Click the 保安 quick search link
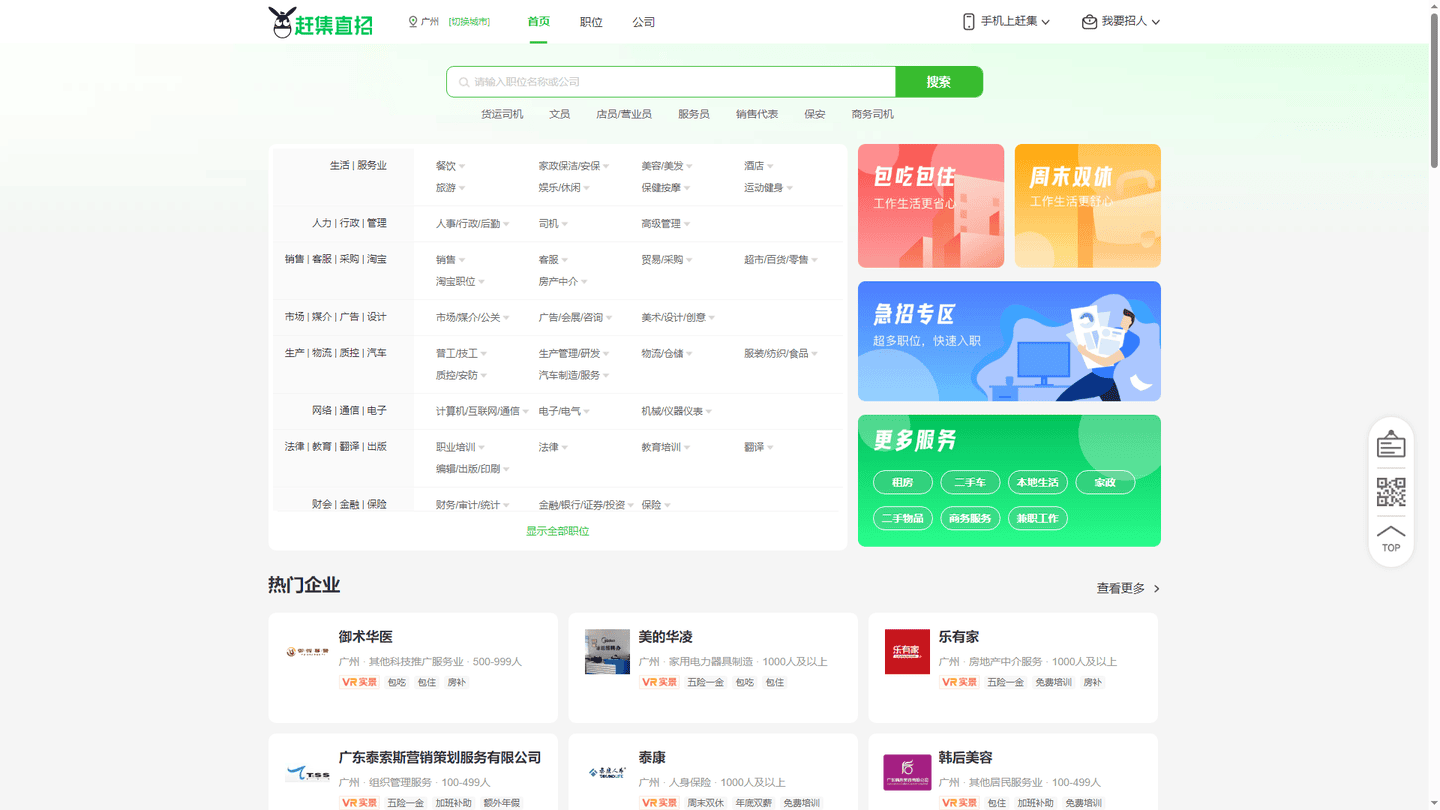Screen dimensions: 1440x810 (815, 114)
